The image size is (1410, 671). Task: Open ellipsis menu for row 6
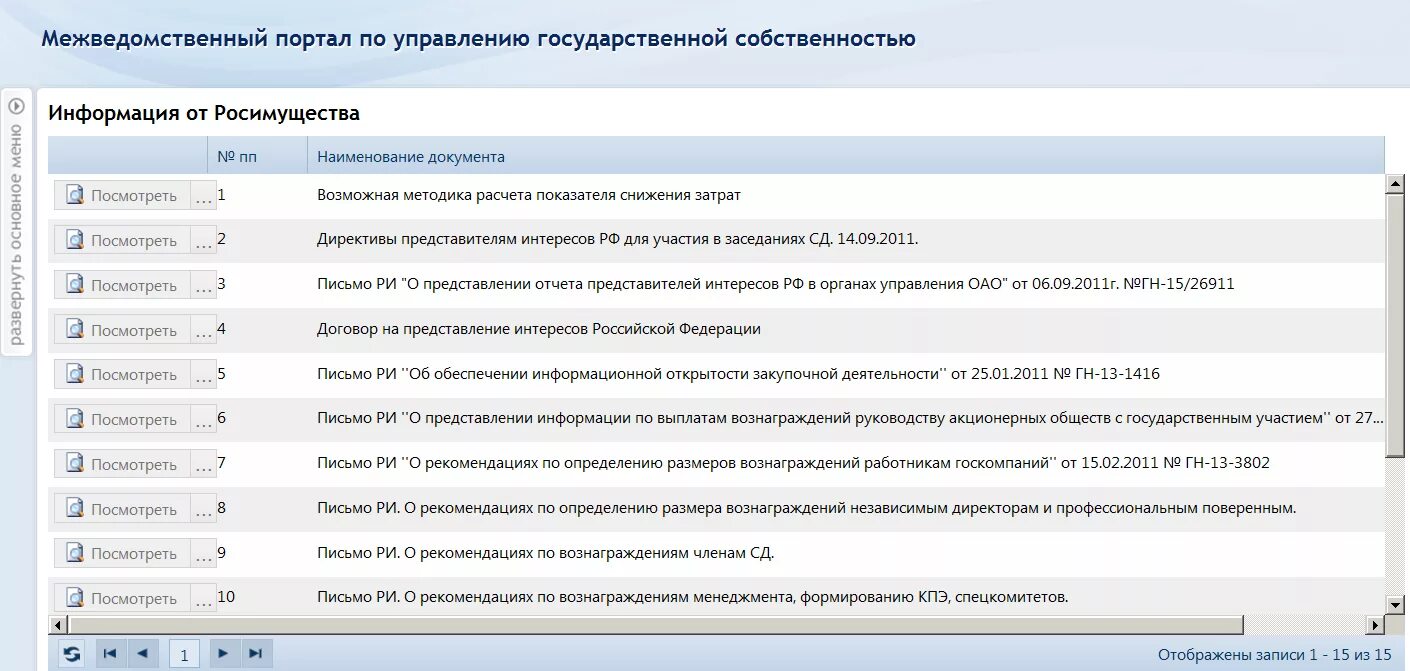pyautogui.click(x=203, y=420)
